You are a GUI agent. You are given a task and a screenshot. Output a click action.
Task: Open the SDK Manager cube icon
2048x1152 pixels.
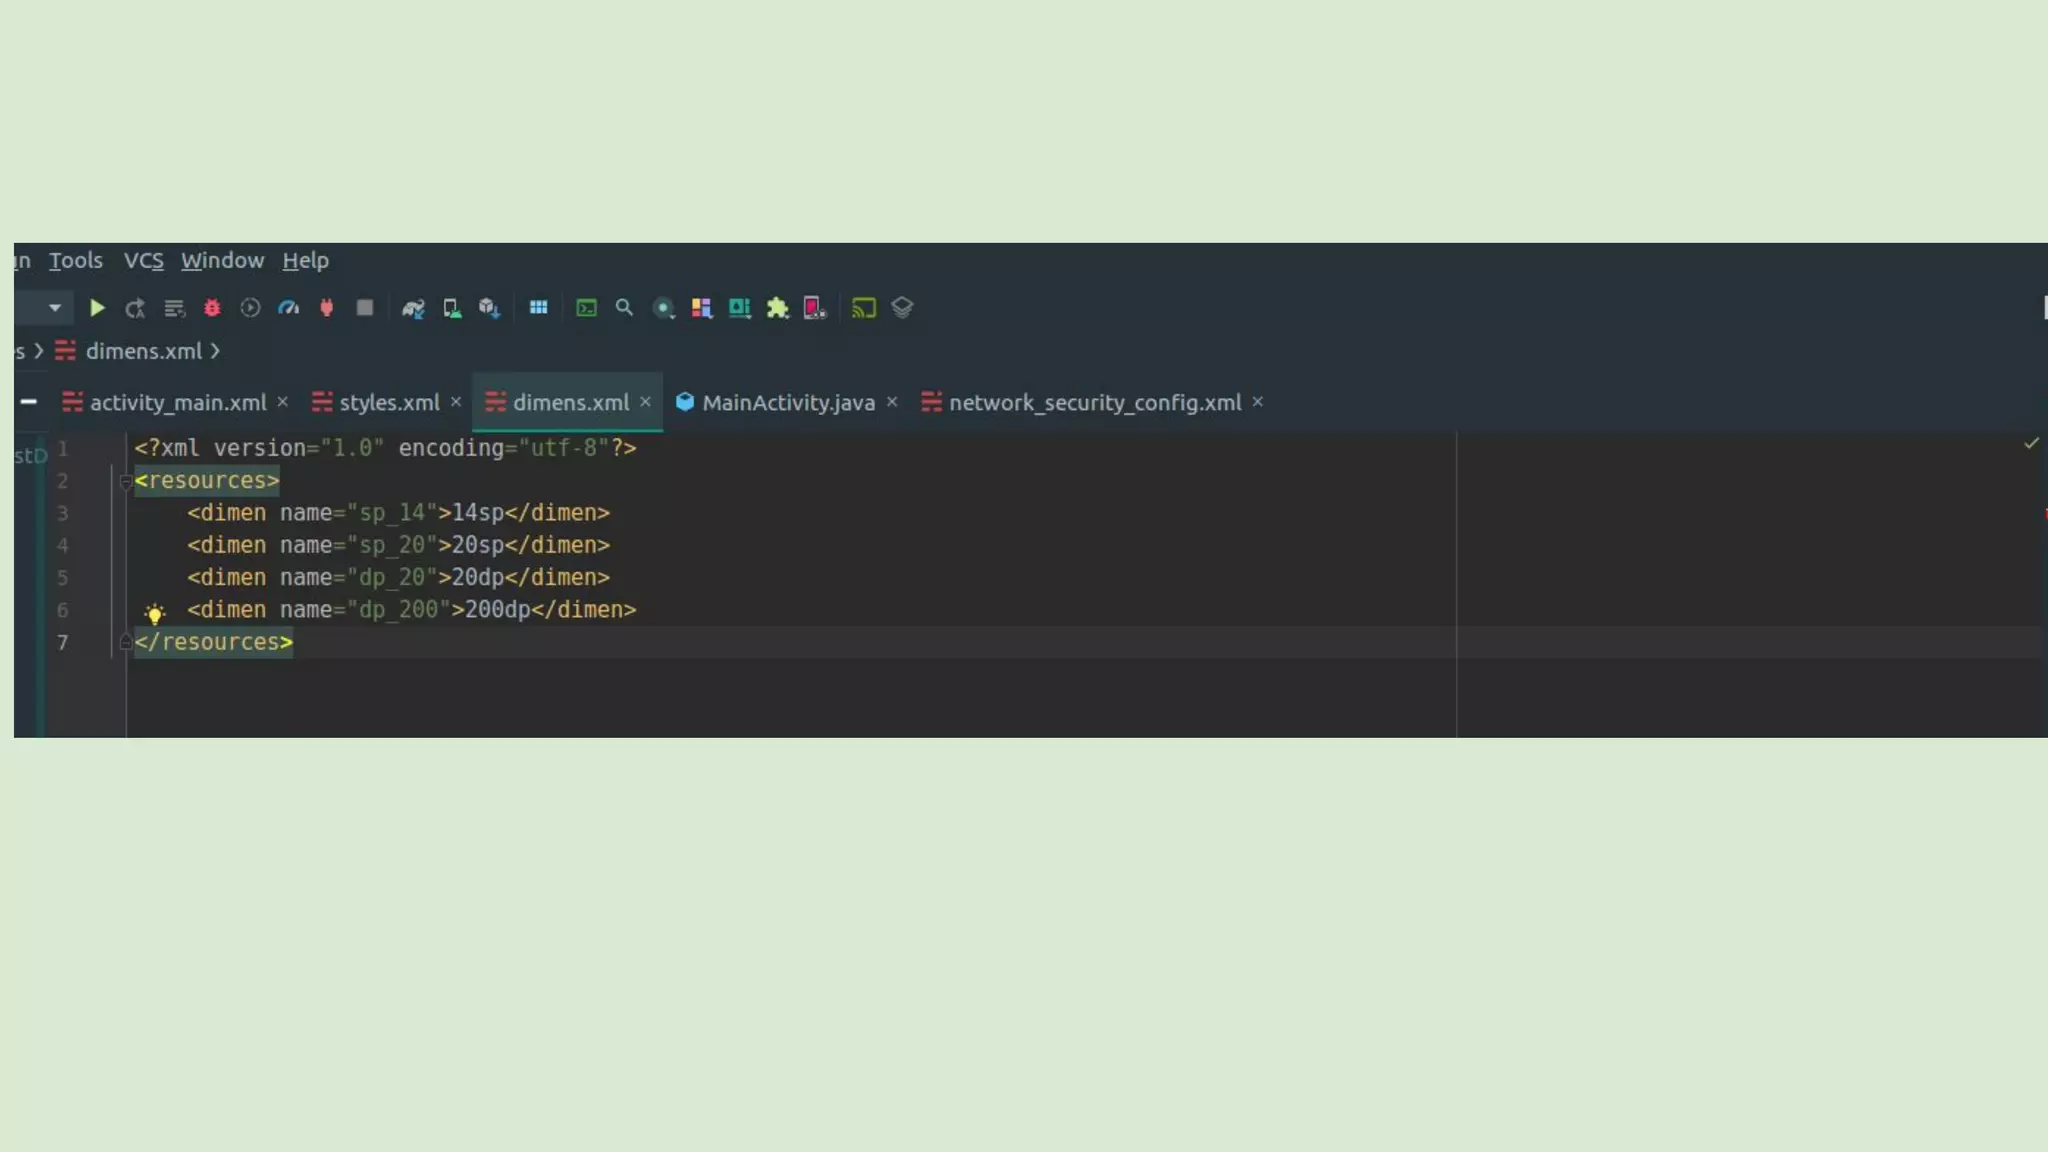(489, 308)
